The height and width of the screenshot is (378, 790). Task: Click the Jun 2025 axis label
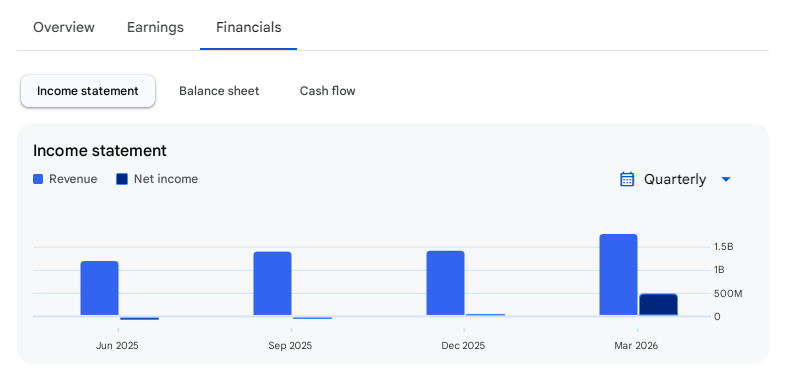117,346
